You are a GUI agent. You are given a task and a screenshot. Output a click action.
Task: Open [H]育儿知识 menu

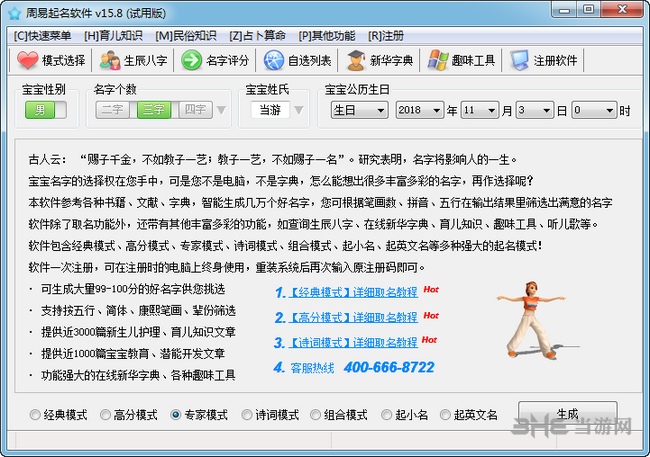pos(113,36)
